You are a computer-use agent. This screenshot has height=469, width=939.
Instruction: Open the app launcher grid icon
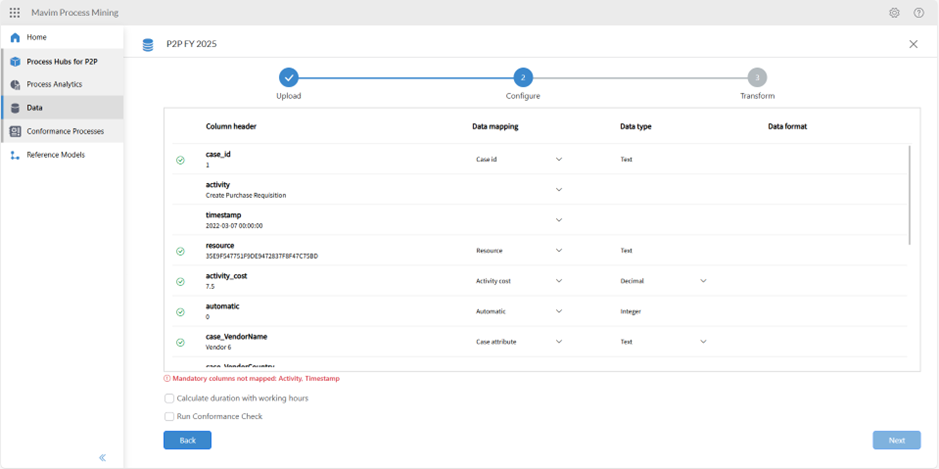[x=14, y=13]
